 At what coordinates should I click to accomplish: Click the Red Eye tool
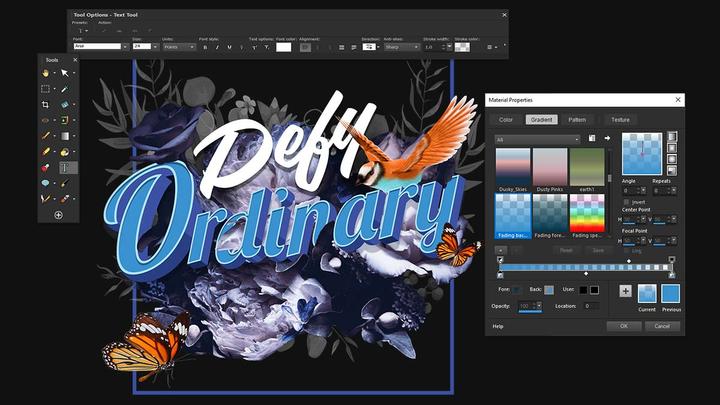click(x=46, y=120)
